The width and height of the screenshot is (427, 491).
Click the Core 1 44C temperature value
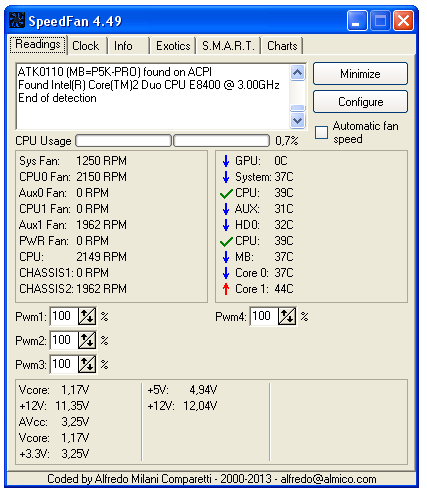(284, 289)
